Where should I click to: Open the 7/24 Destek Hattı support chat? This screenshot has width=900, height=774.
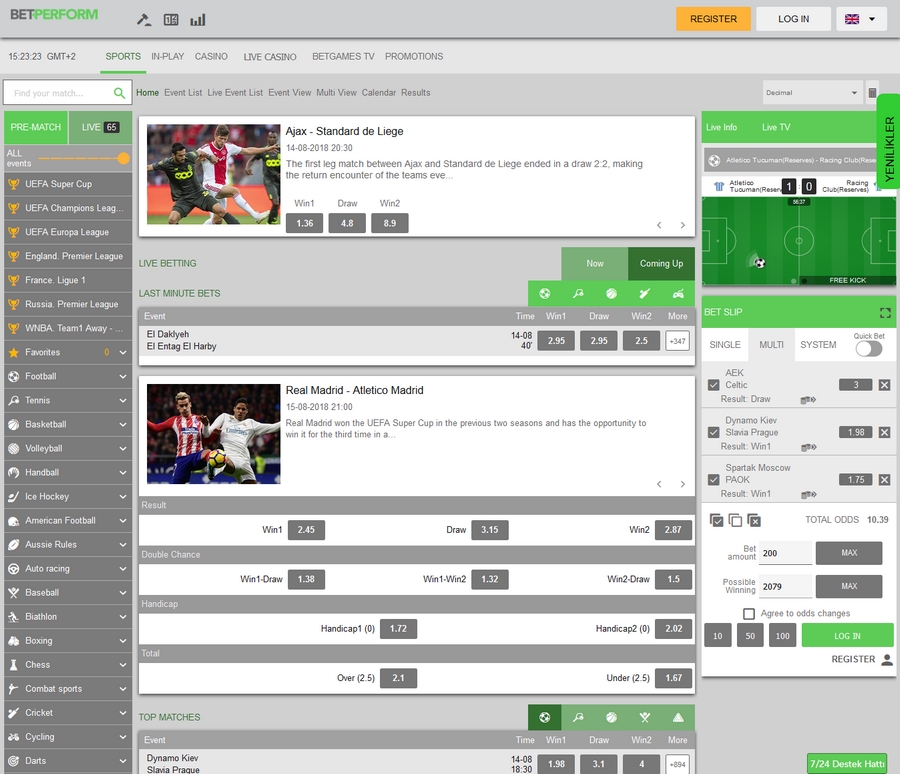pos(847,764)
